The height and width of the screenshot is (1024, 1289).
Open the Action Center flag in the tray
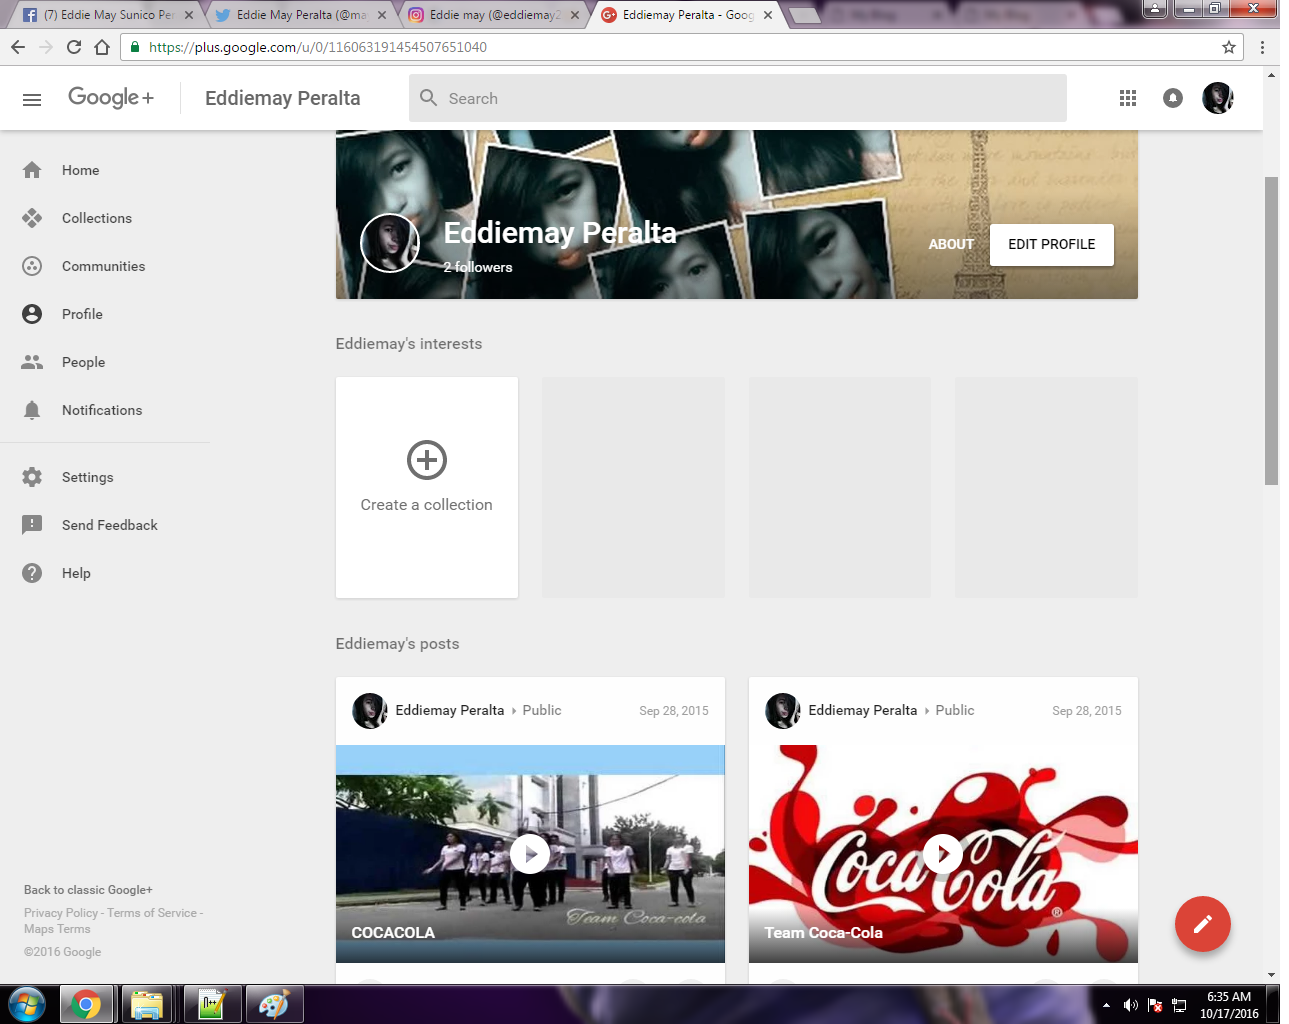(1155, 1005)
